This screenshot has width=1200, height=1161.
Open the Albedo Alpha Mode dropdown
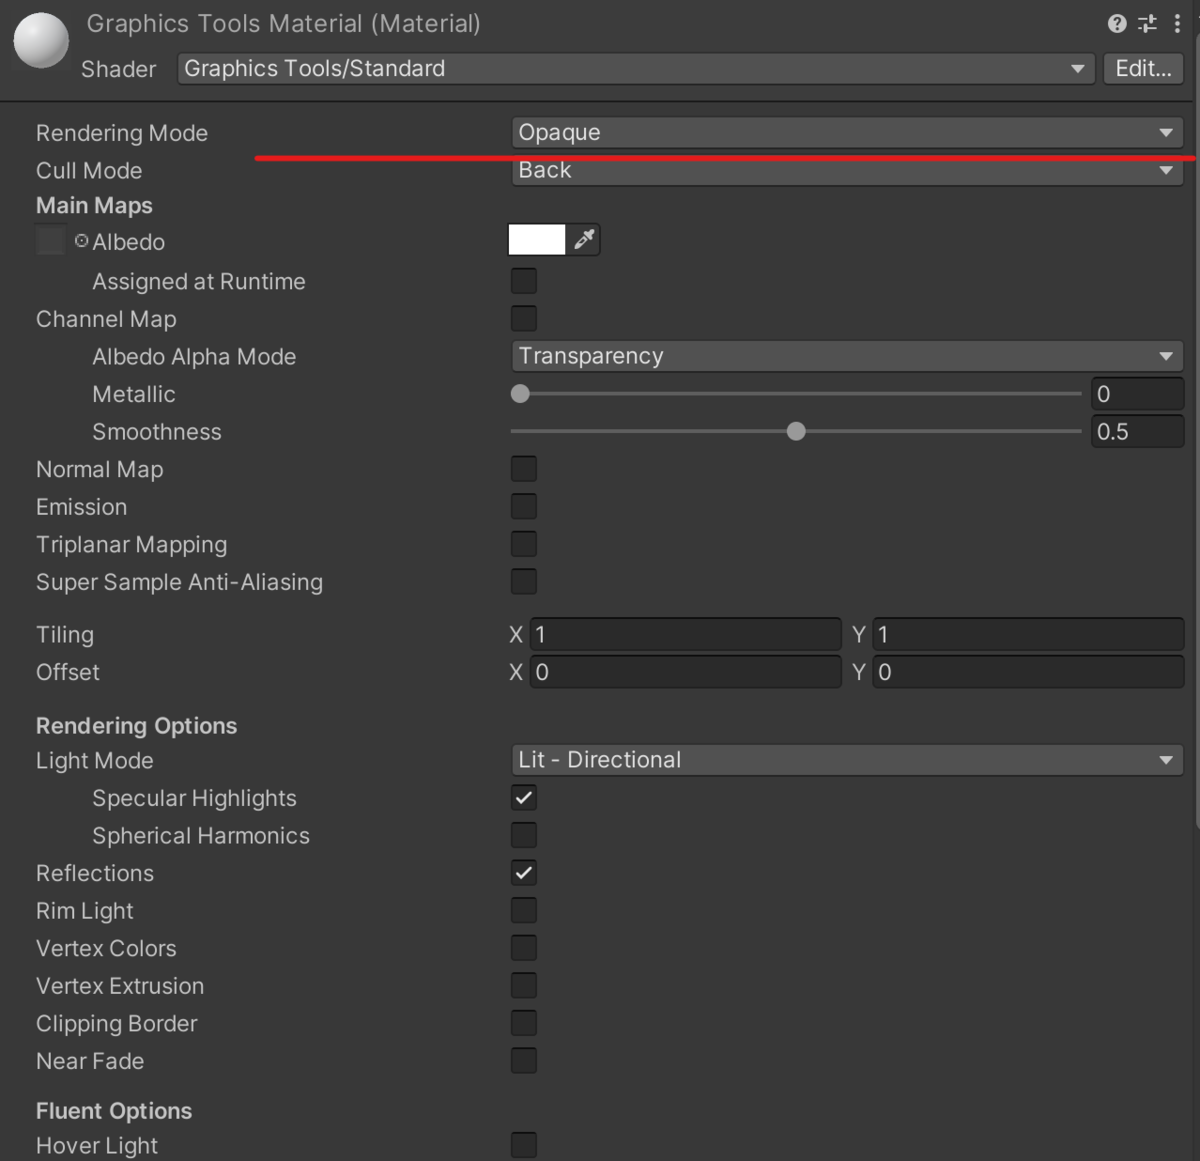click(x=846, y=355)
